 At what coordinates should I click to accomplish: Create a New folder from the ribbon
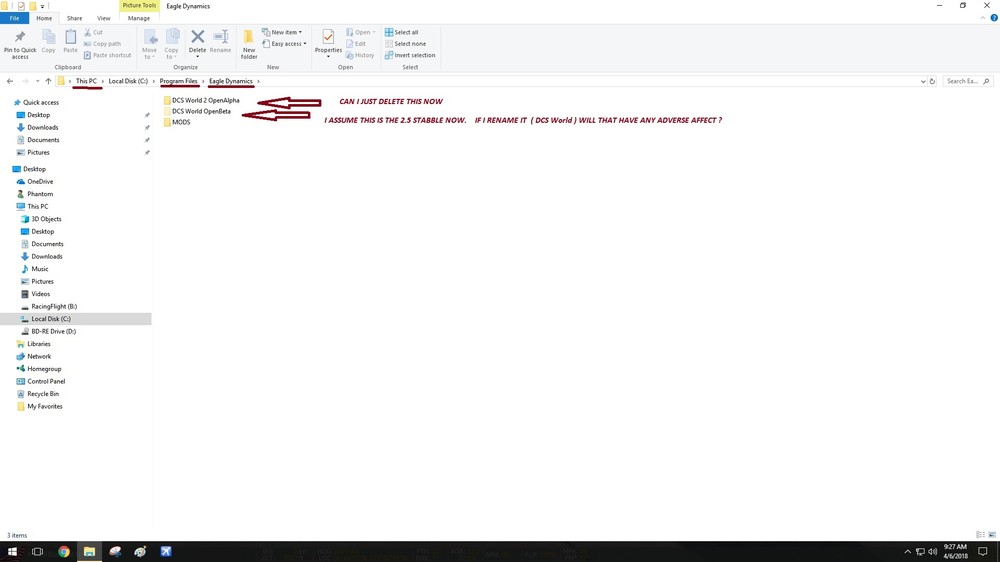tap(249, 44)
